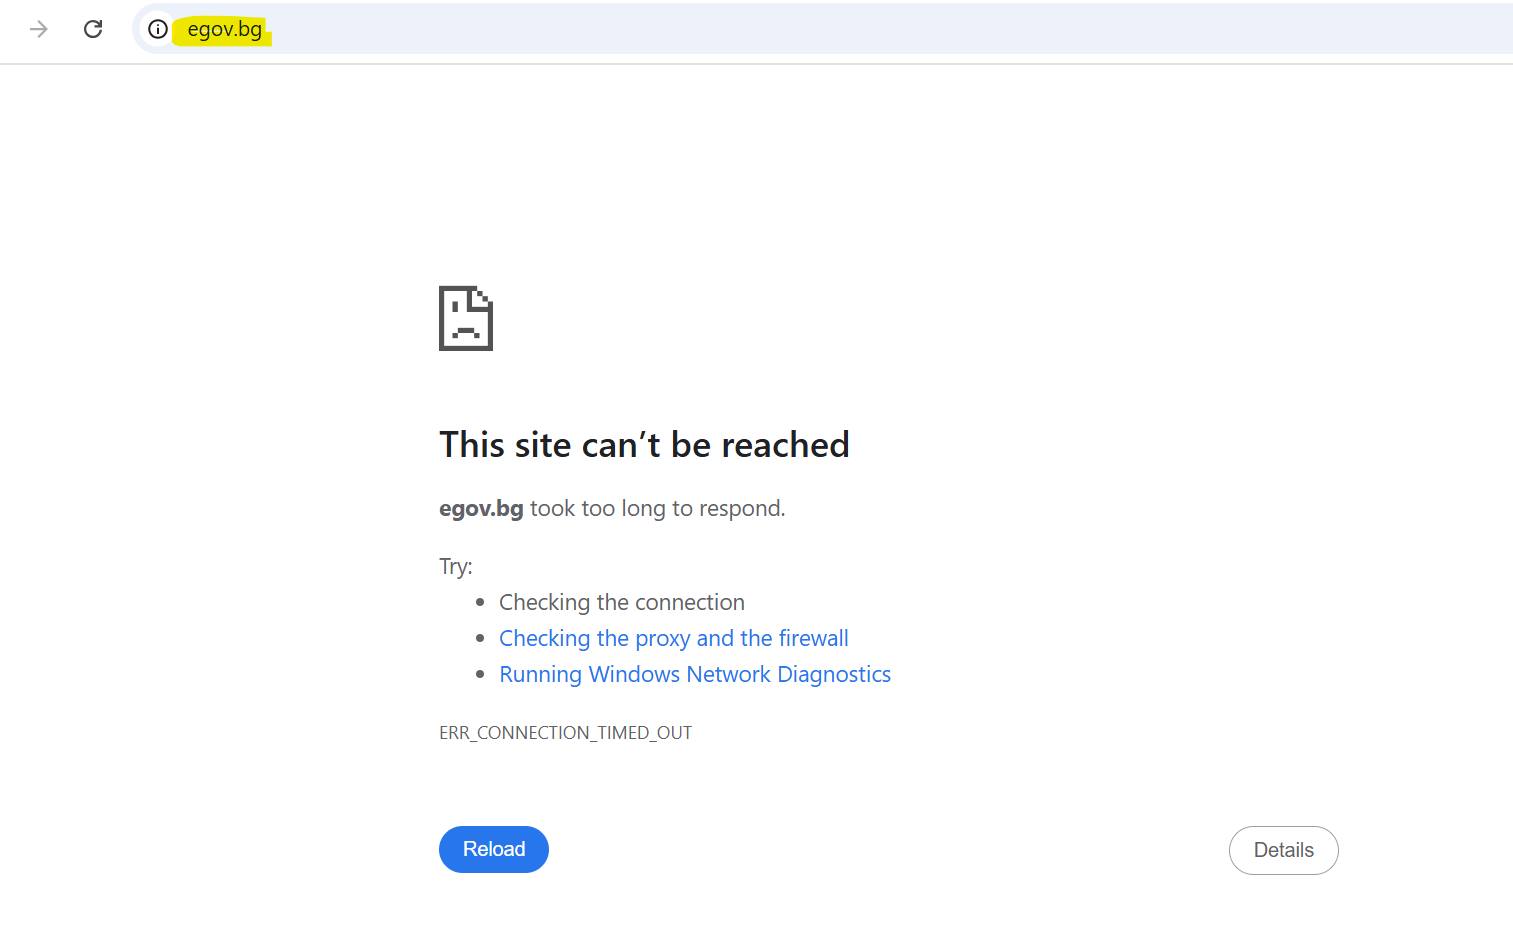Click the "Checking the connection" suggestion text

[621, 602]
